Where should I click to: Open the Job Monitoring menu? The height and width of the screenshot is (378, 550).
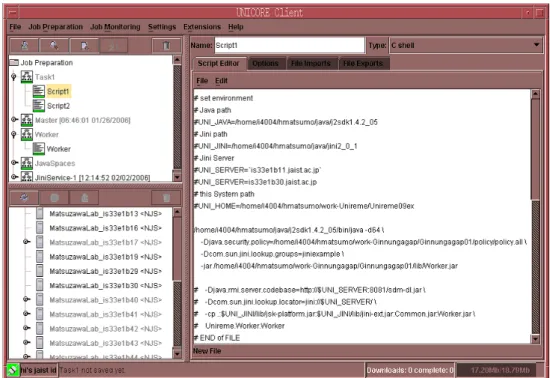coord(115,27)
